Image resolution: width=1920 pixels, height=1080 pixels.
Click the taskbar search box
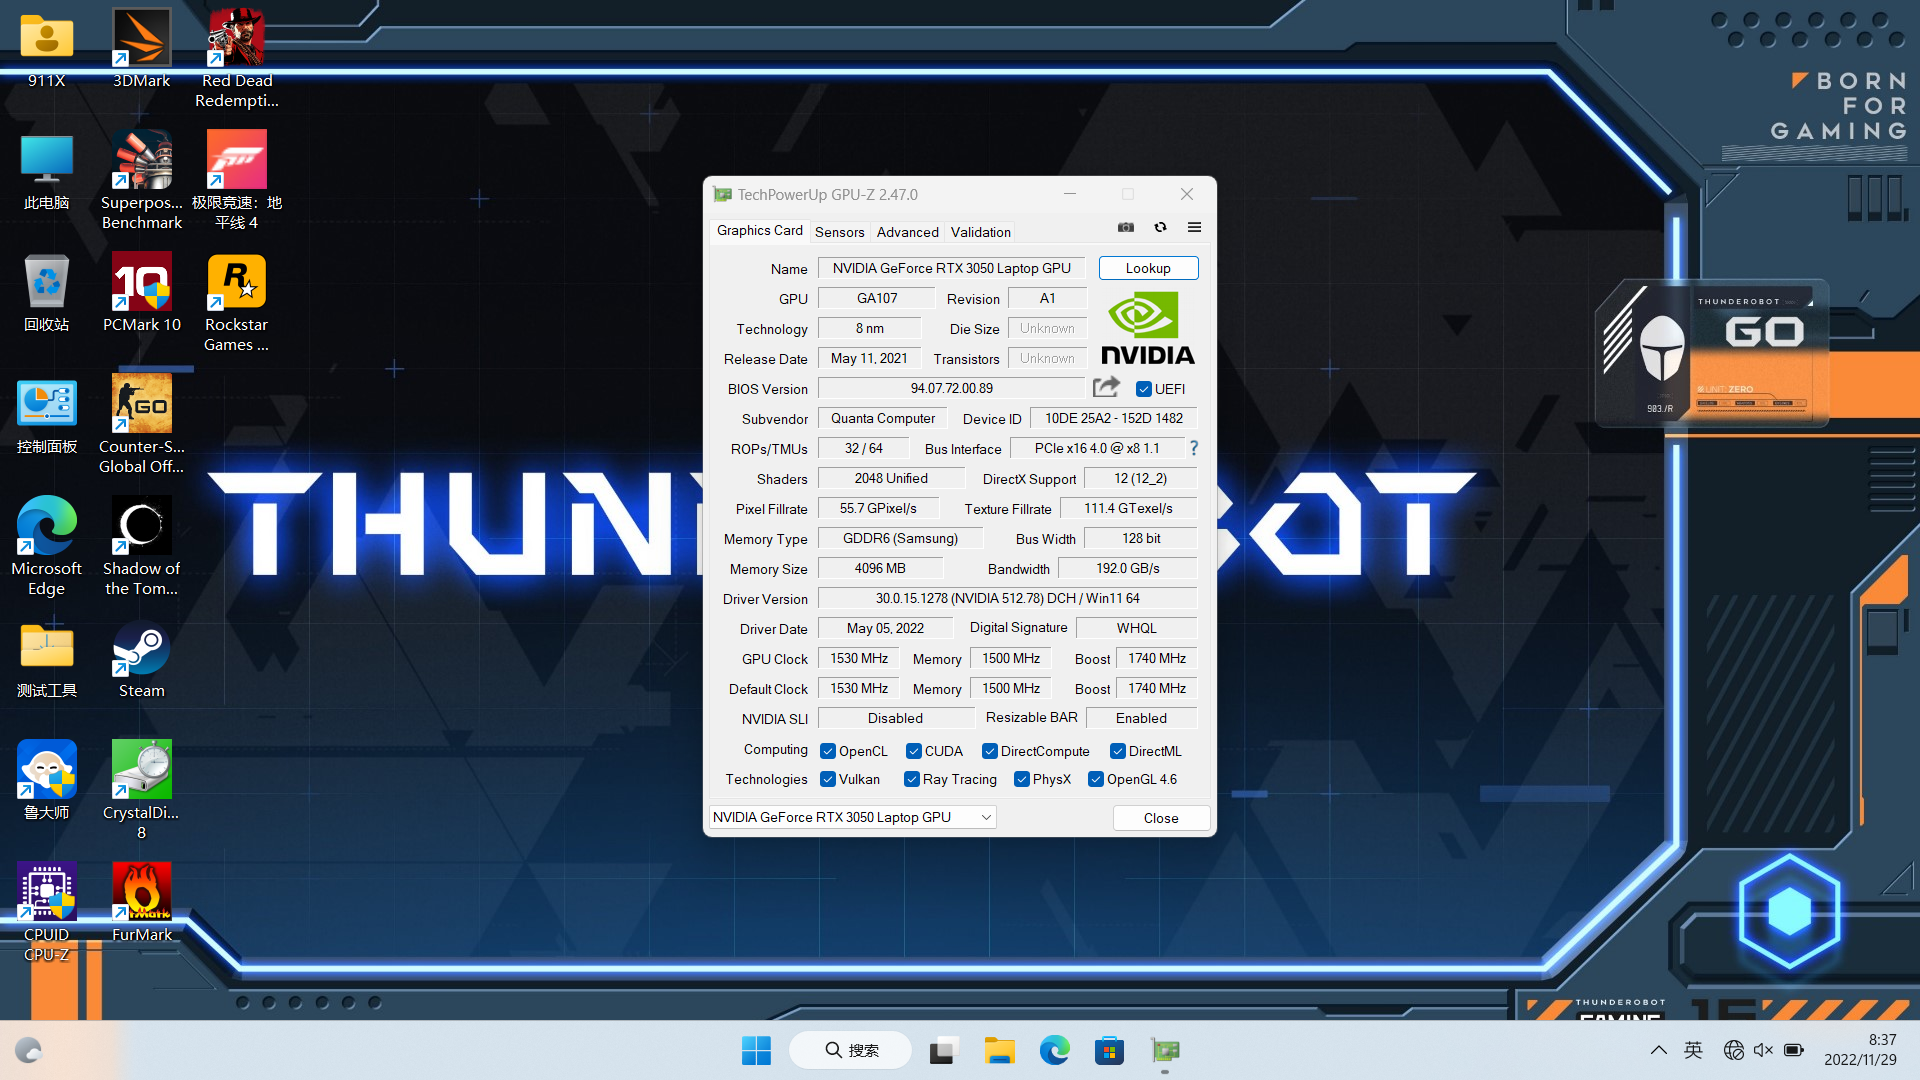coord(851,1050)
